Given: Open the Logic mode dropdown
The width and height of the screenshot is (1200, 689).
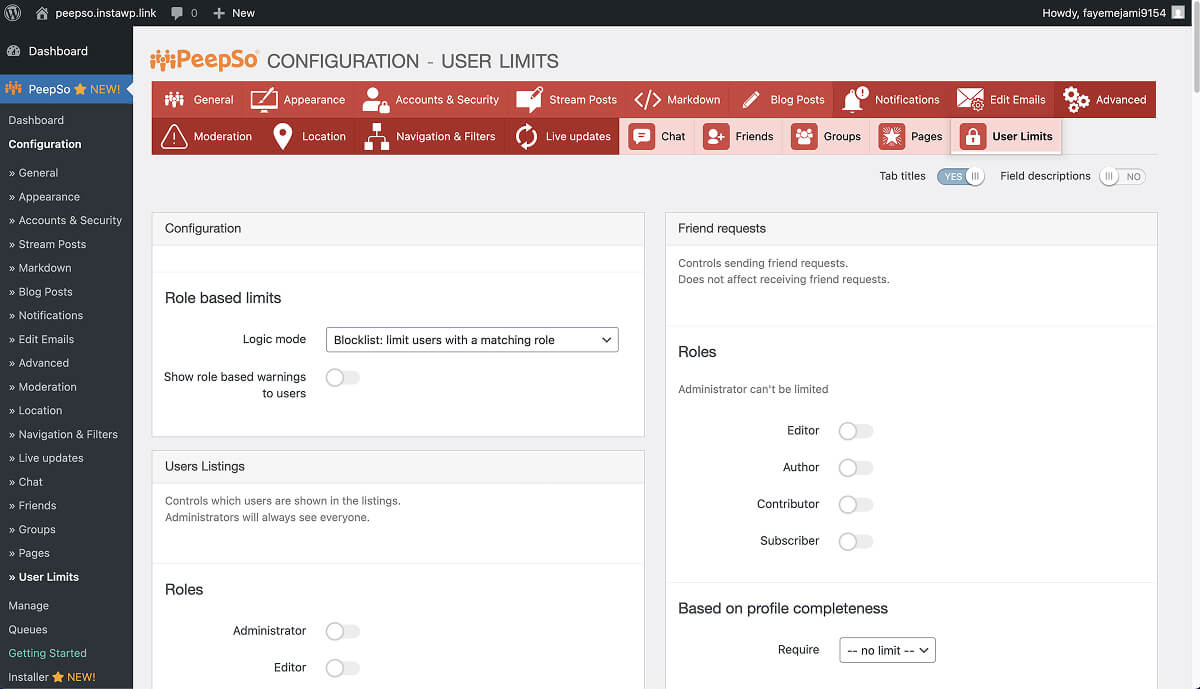Looking at the screenshot, I should pos(472,340).
